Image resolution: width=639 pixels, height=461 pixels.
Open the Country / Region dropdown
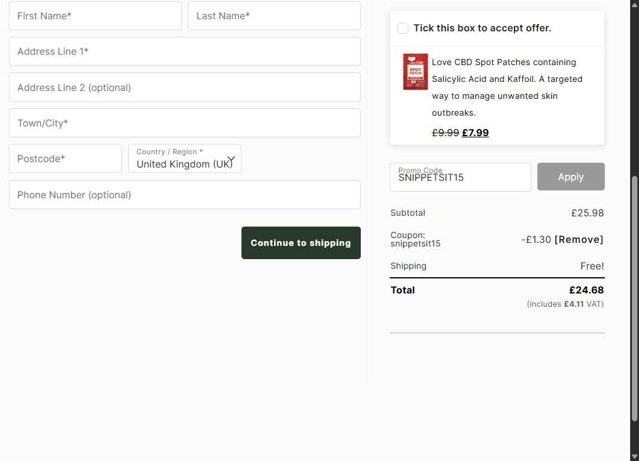pyautogui.click(x=185, y=159)
